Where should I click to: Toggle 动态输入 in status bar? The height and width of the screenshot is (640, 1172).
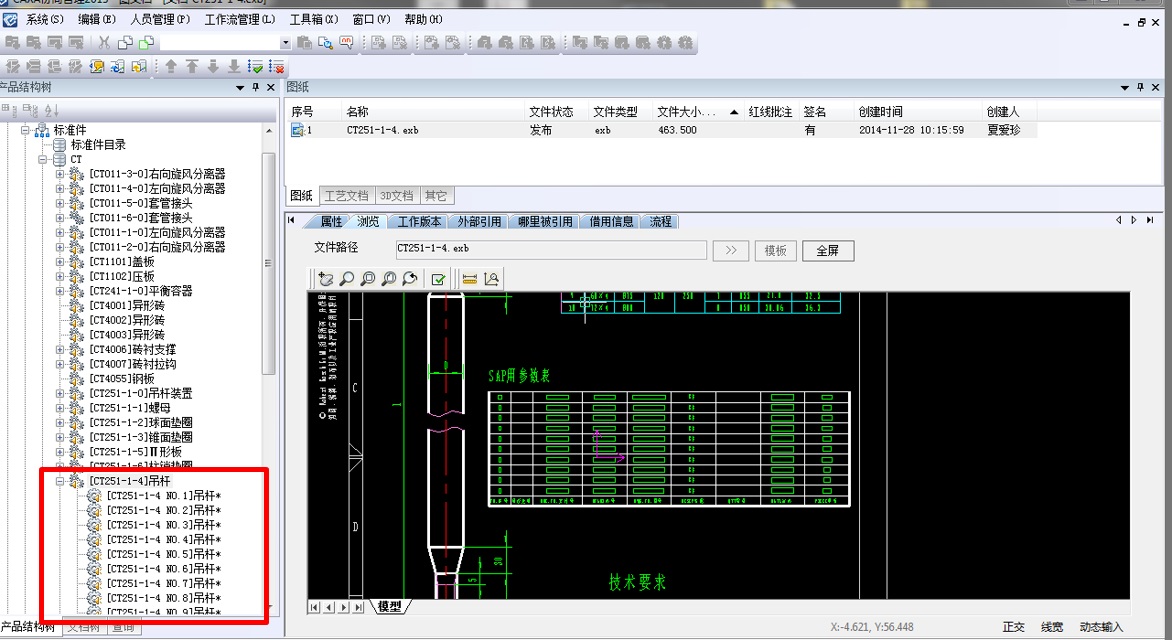point(1101,627)
